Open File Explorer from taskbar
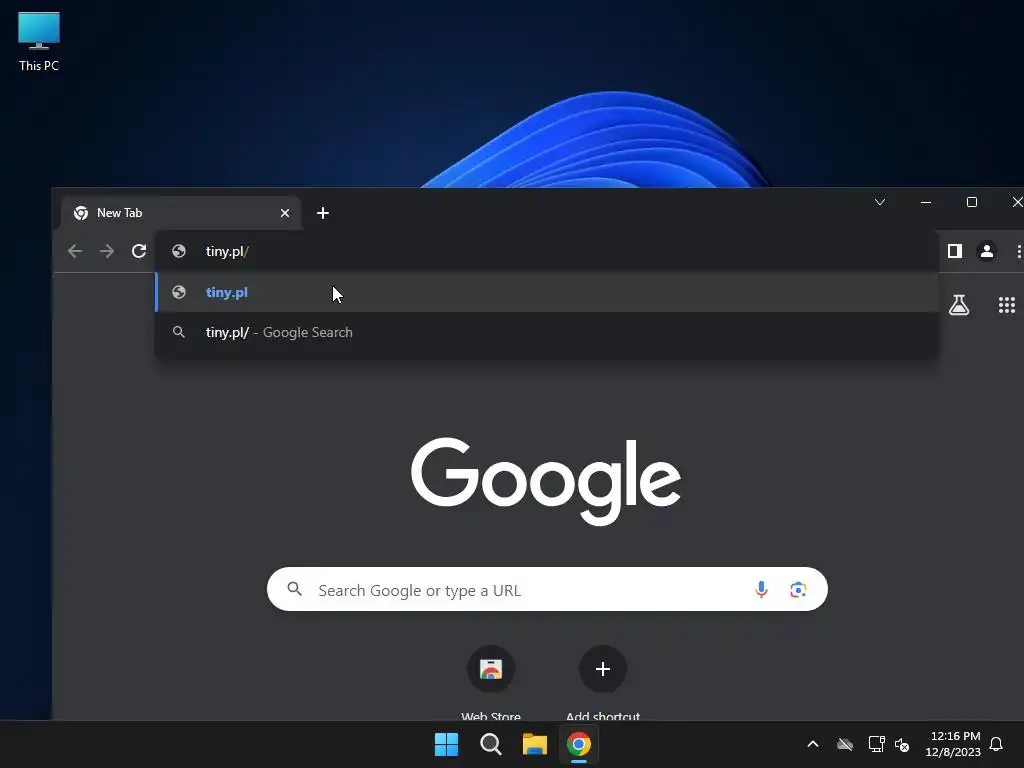Screen dimensions: 1024x768 (534, 744)
